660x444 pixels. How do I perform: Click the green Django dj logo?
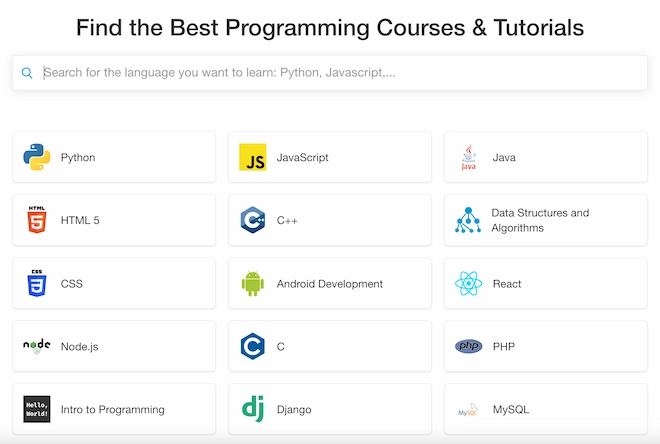click(253, 409)
